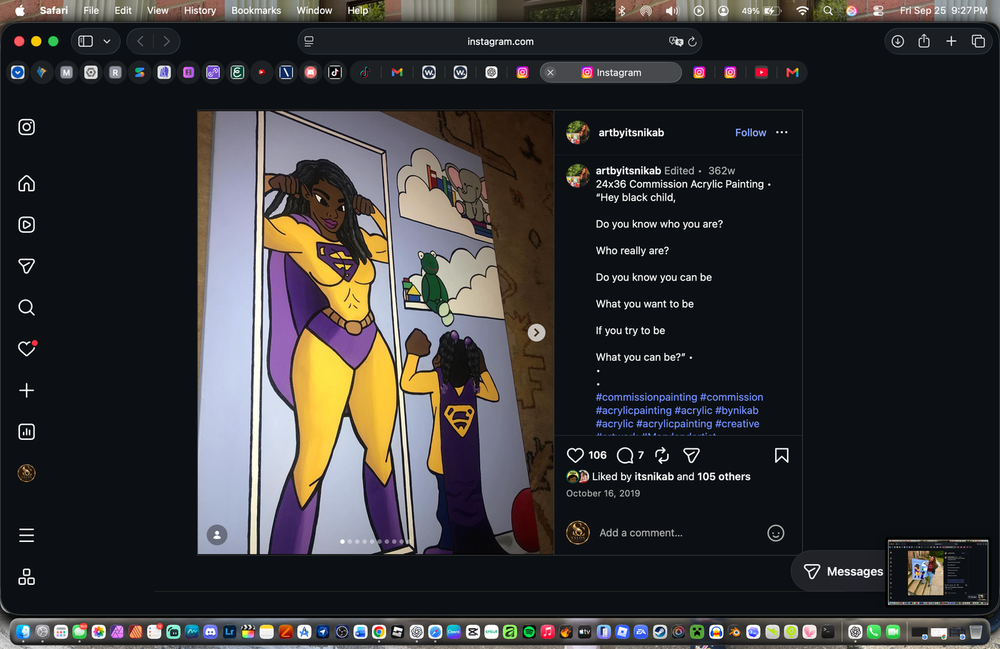Open Safari File menu

(91, 10)
